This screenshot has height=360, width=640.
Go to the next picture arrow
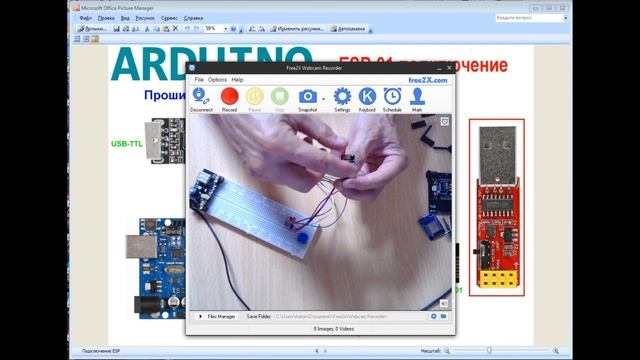(x=325, y=351)
